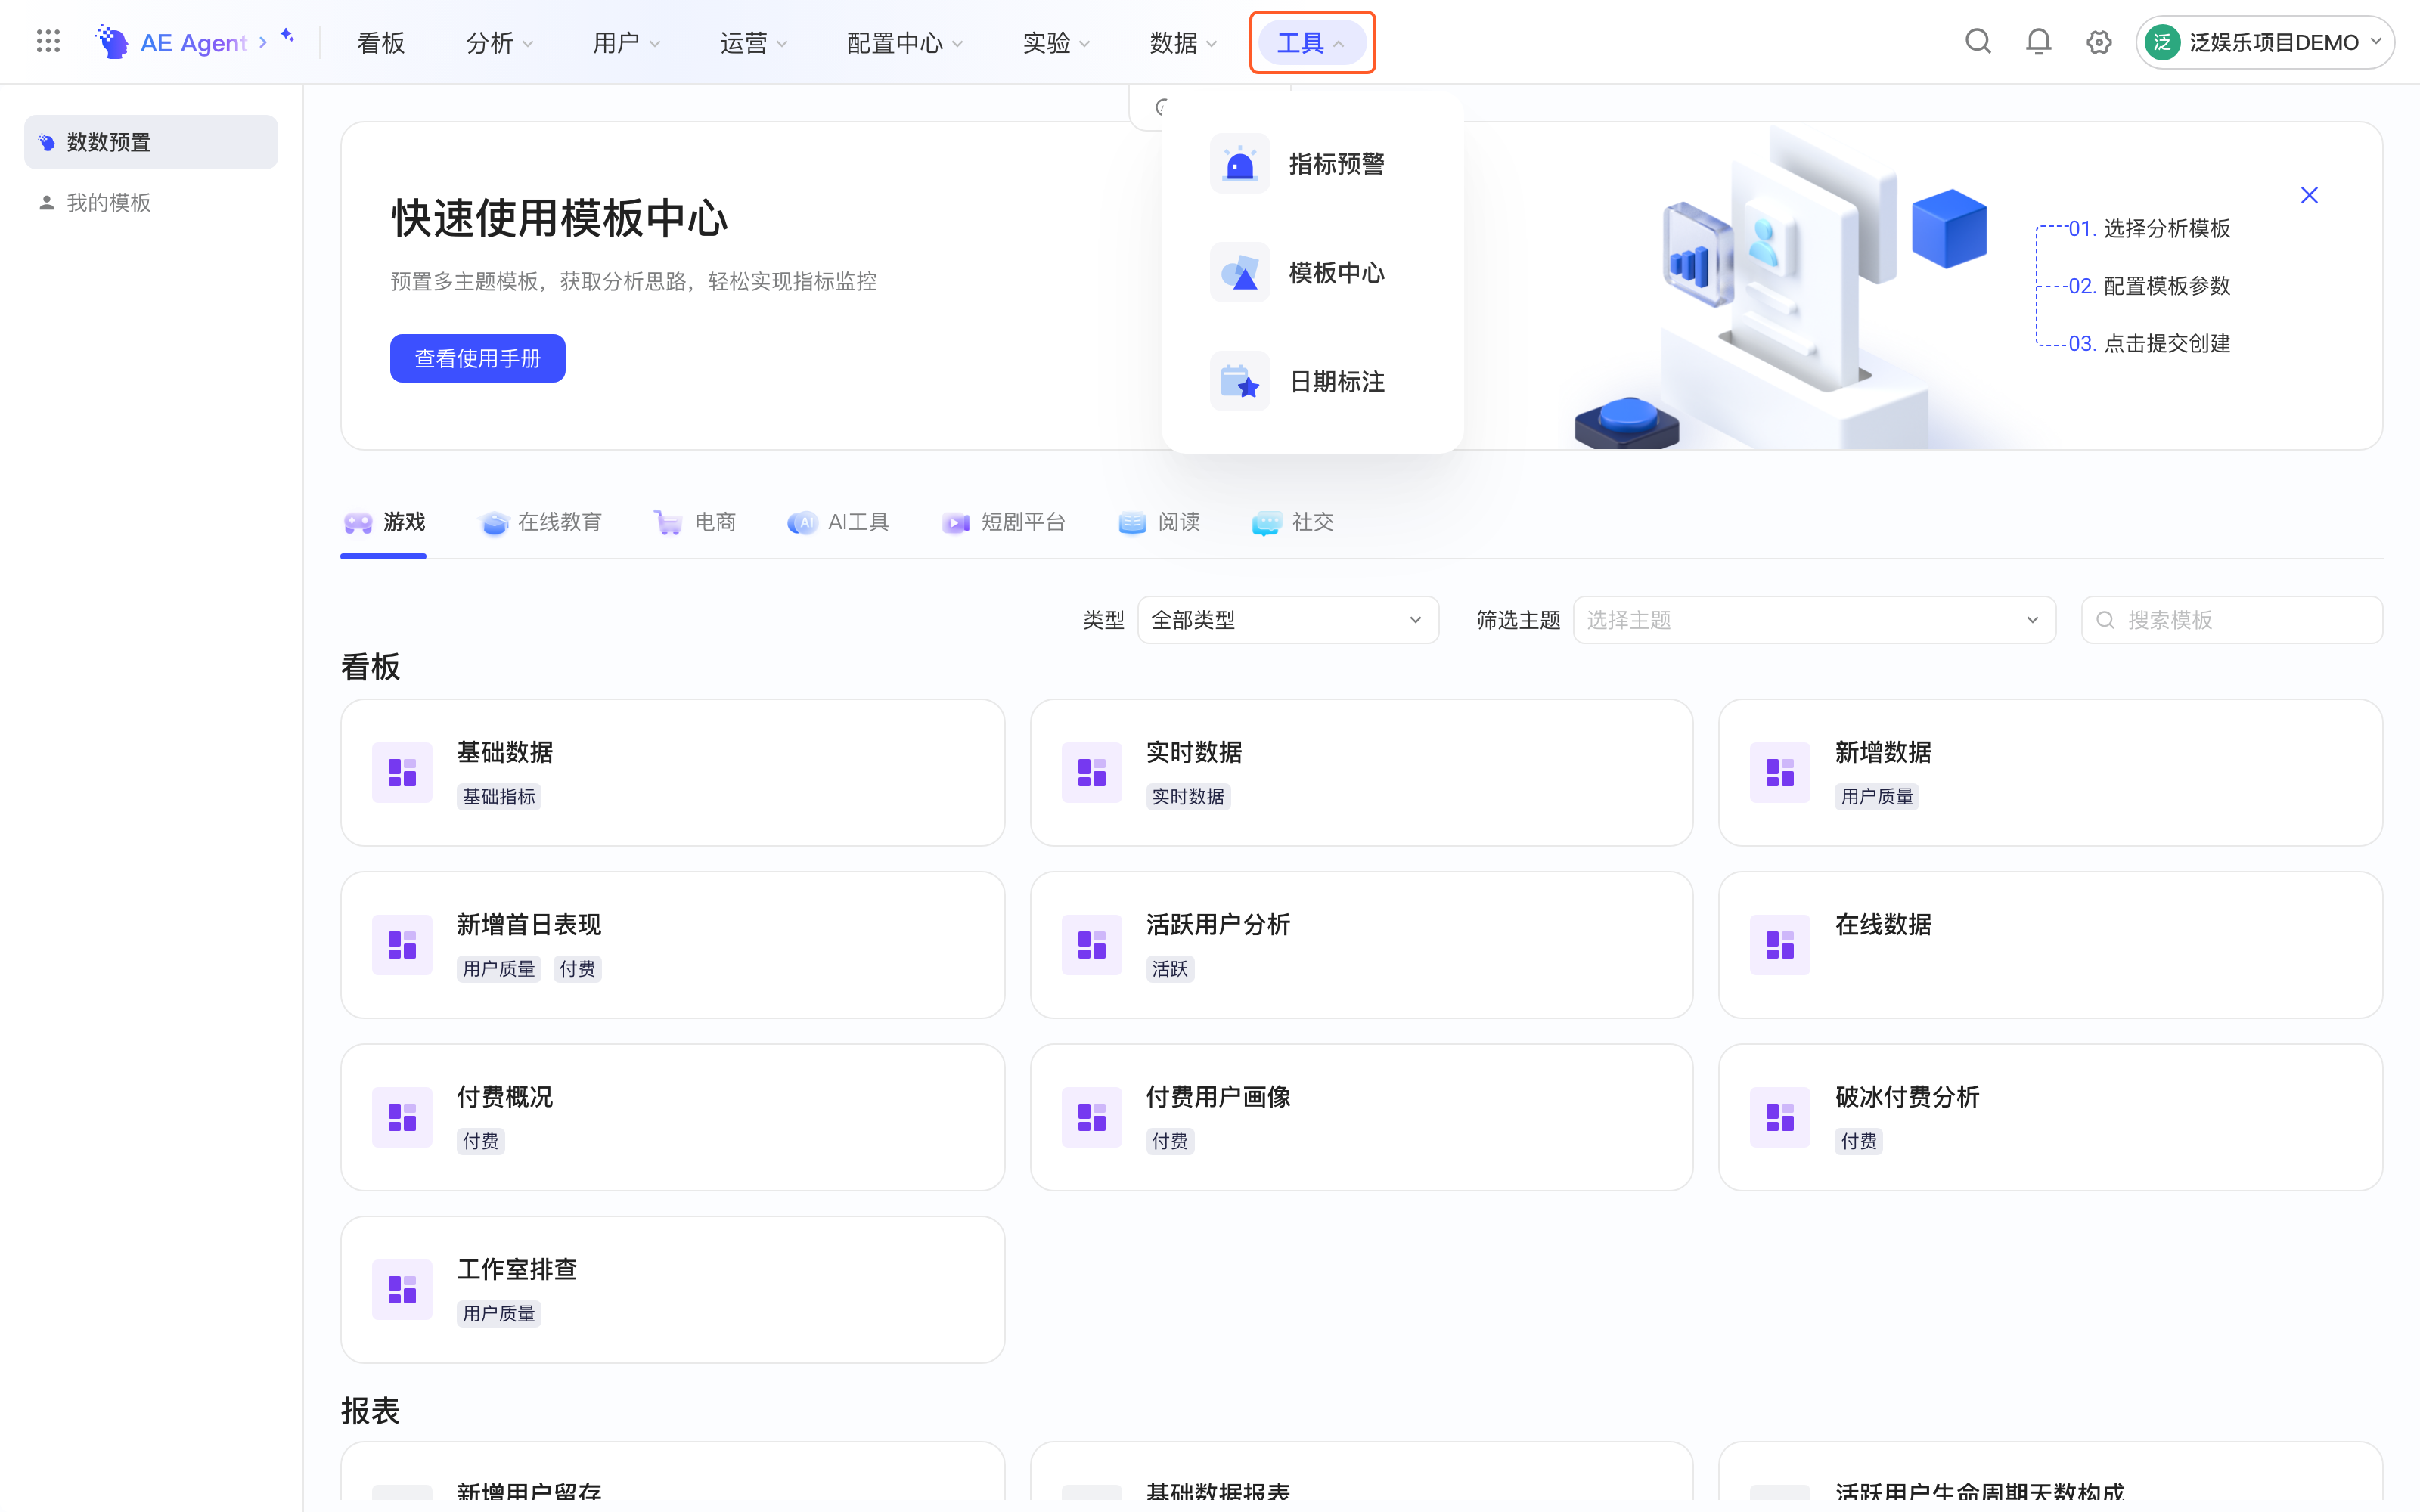This screenshot has width=2420, height=1512.
Task: Click the AE Agent logo icon
Action: coord(112,42)
